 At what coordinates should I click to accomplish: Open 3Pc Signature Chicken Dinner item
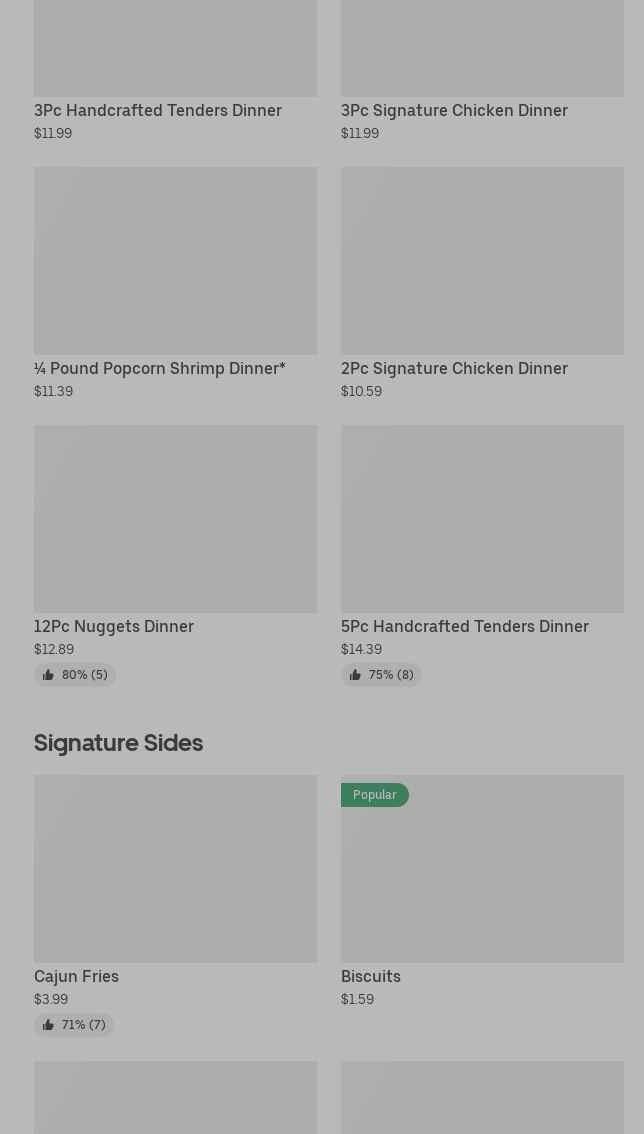coord(454,110)
